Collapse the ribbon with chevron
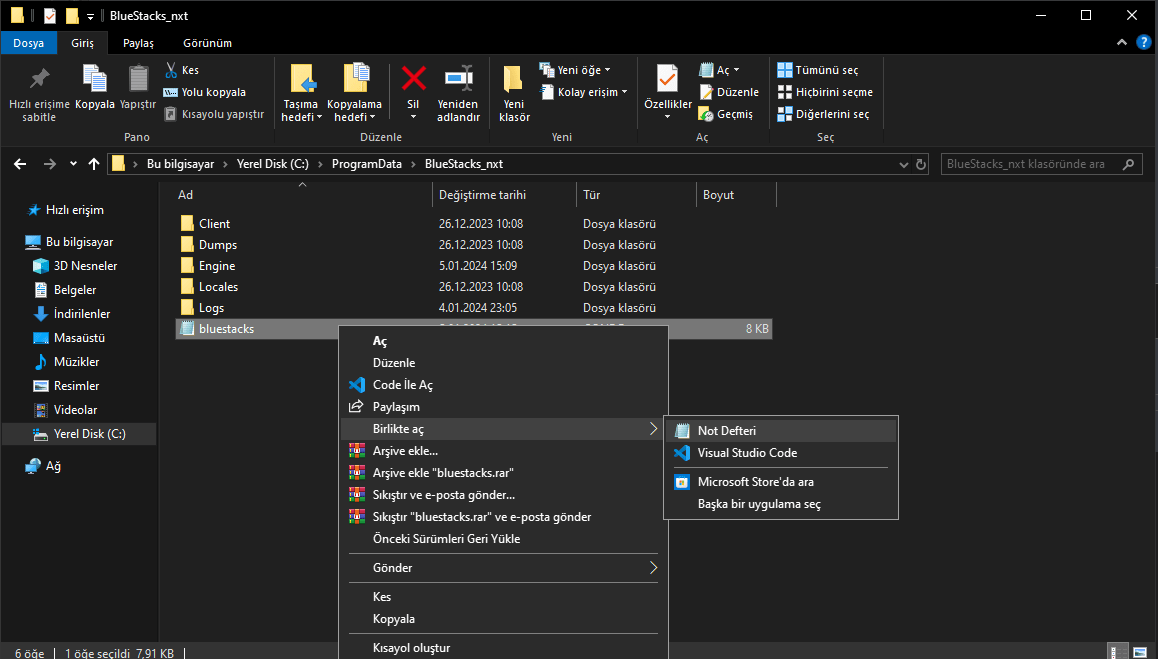Image resolution: width=1158 pixels, height=659 pixels. [x=1122, y=43]
